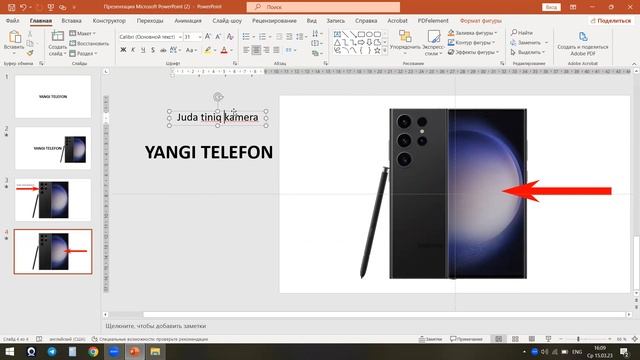Click Create and Share Adobe PDF icon

click(x=583, y=36)
